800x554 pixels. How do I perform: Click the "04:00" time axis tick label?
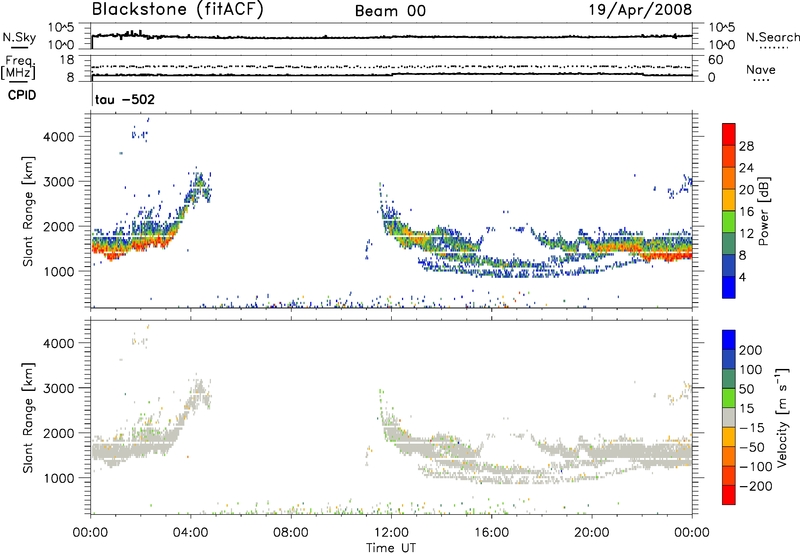tap(190, 533)
